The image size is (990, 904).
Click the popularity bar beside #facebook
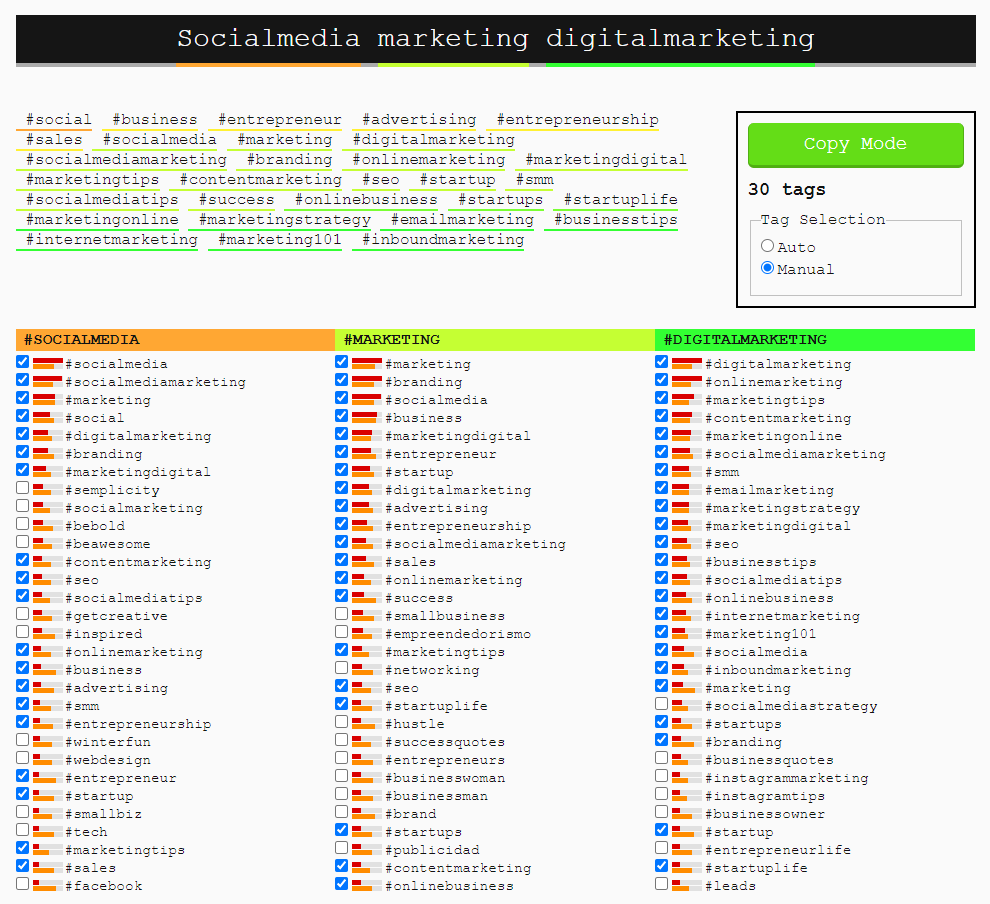click(48, 886)
